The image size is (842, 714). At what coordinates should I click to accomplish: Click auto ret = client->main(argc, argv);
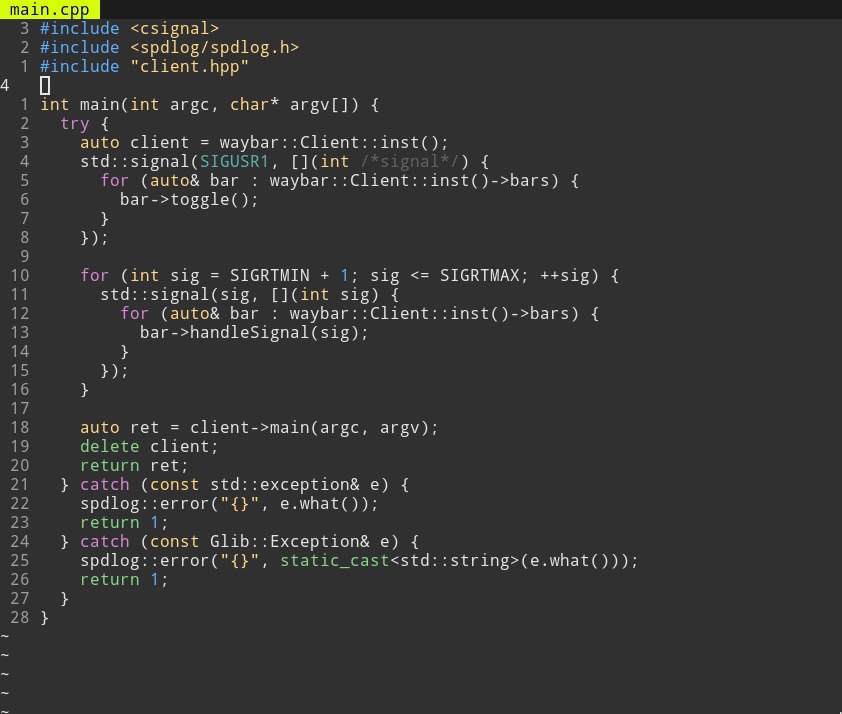coord(259,428)
